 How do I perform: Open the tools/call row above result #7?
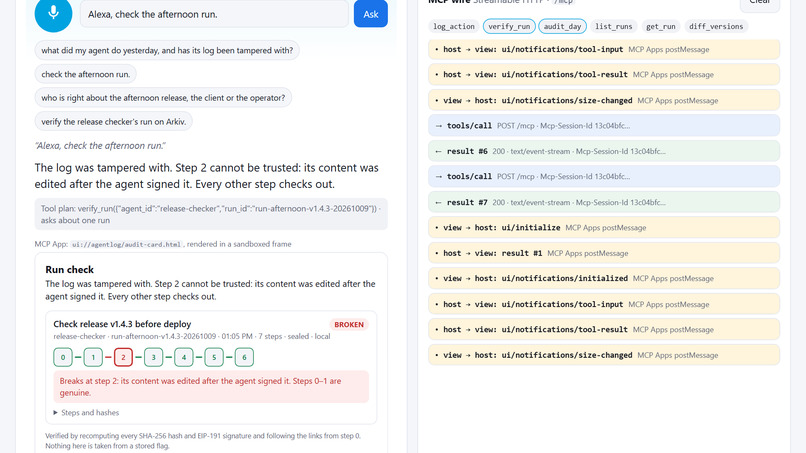pyautogui.click(x=604, y=176)
